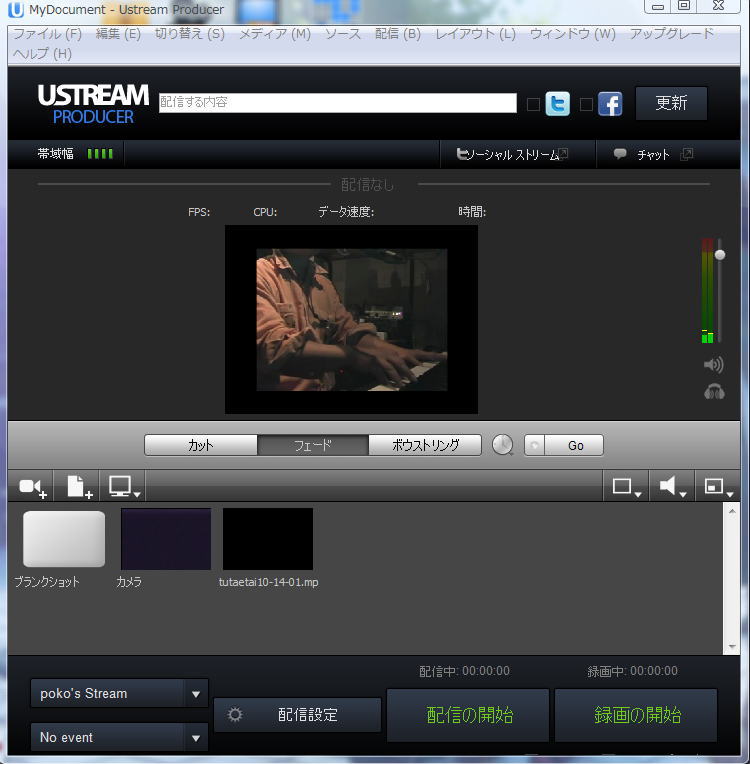Image resolution: width=750 pixels, height=764 pixels.
Task: Open the audio speaker source dropdown
Action: click(672, 487)
